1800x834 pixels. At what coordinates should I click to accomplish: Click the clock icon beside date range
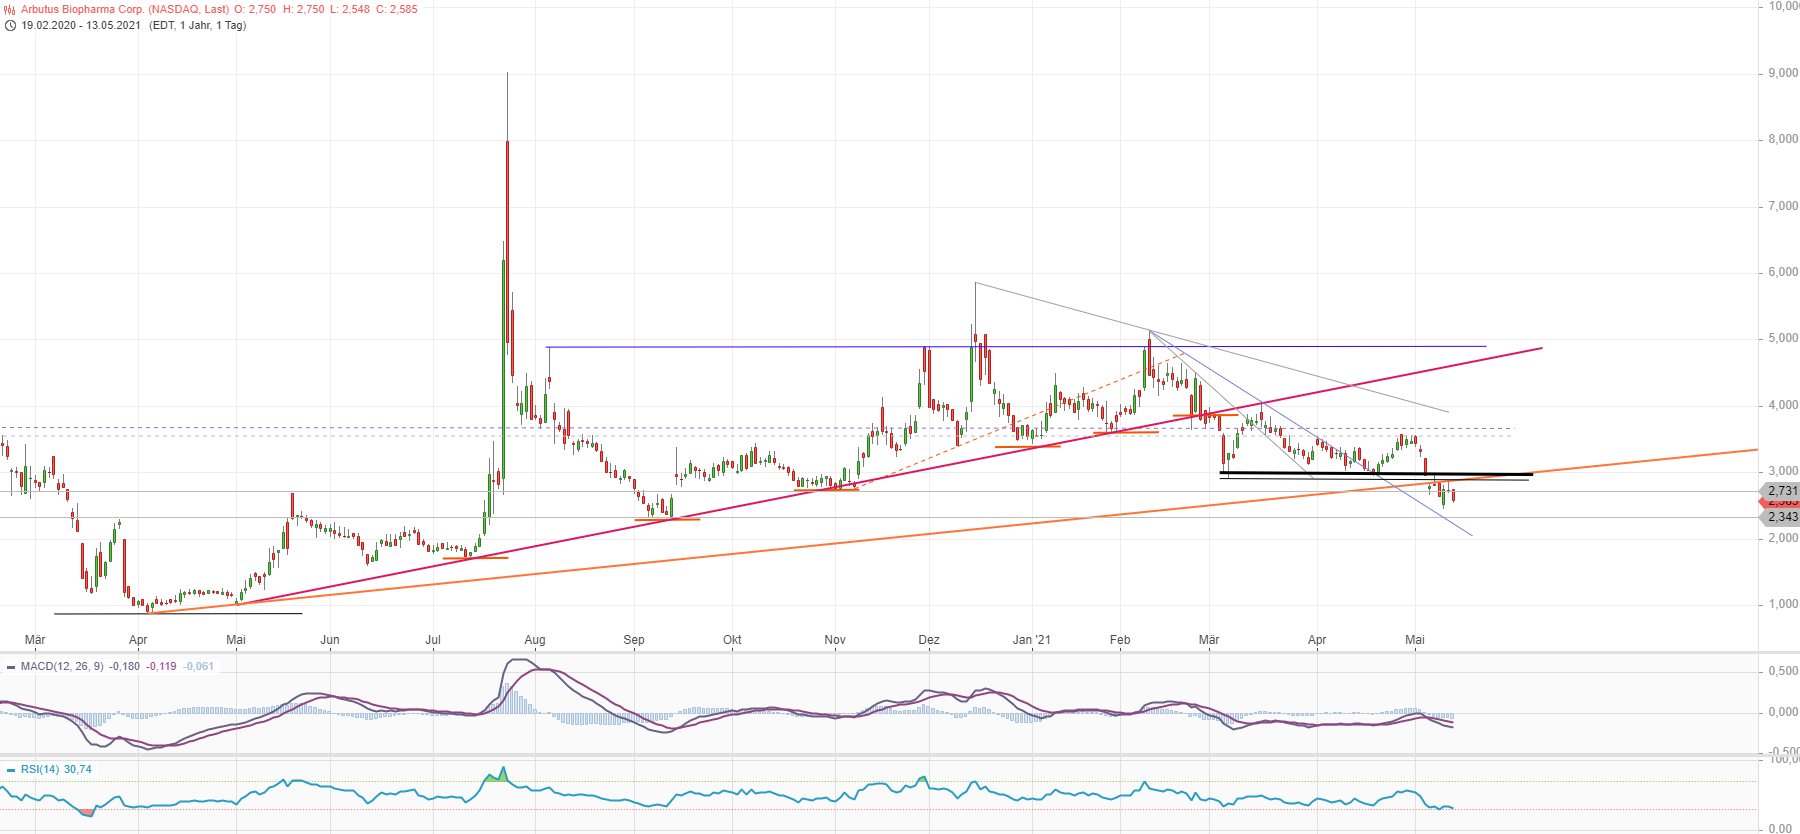(x=10, y=26)
